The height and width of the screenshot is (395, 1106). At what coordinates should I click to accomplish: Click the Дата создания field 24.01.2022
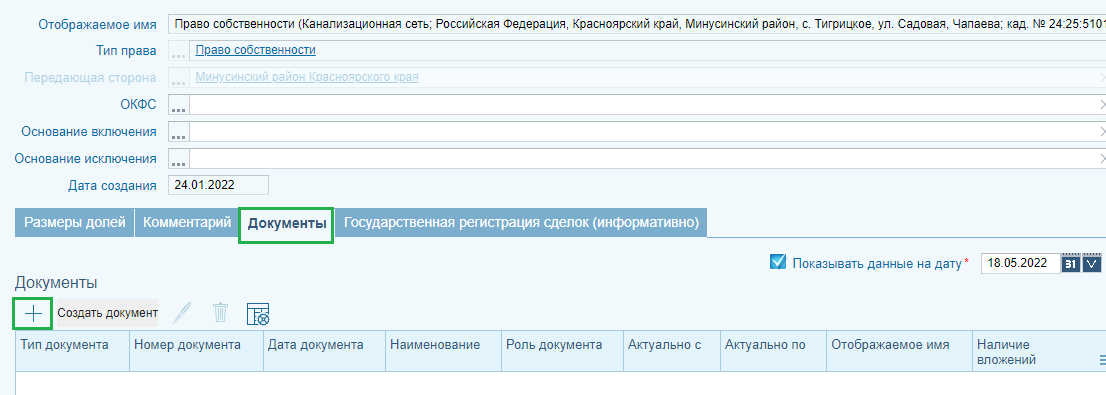219,186
